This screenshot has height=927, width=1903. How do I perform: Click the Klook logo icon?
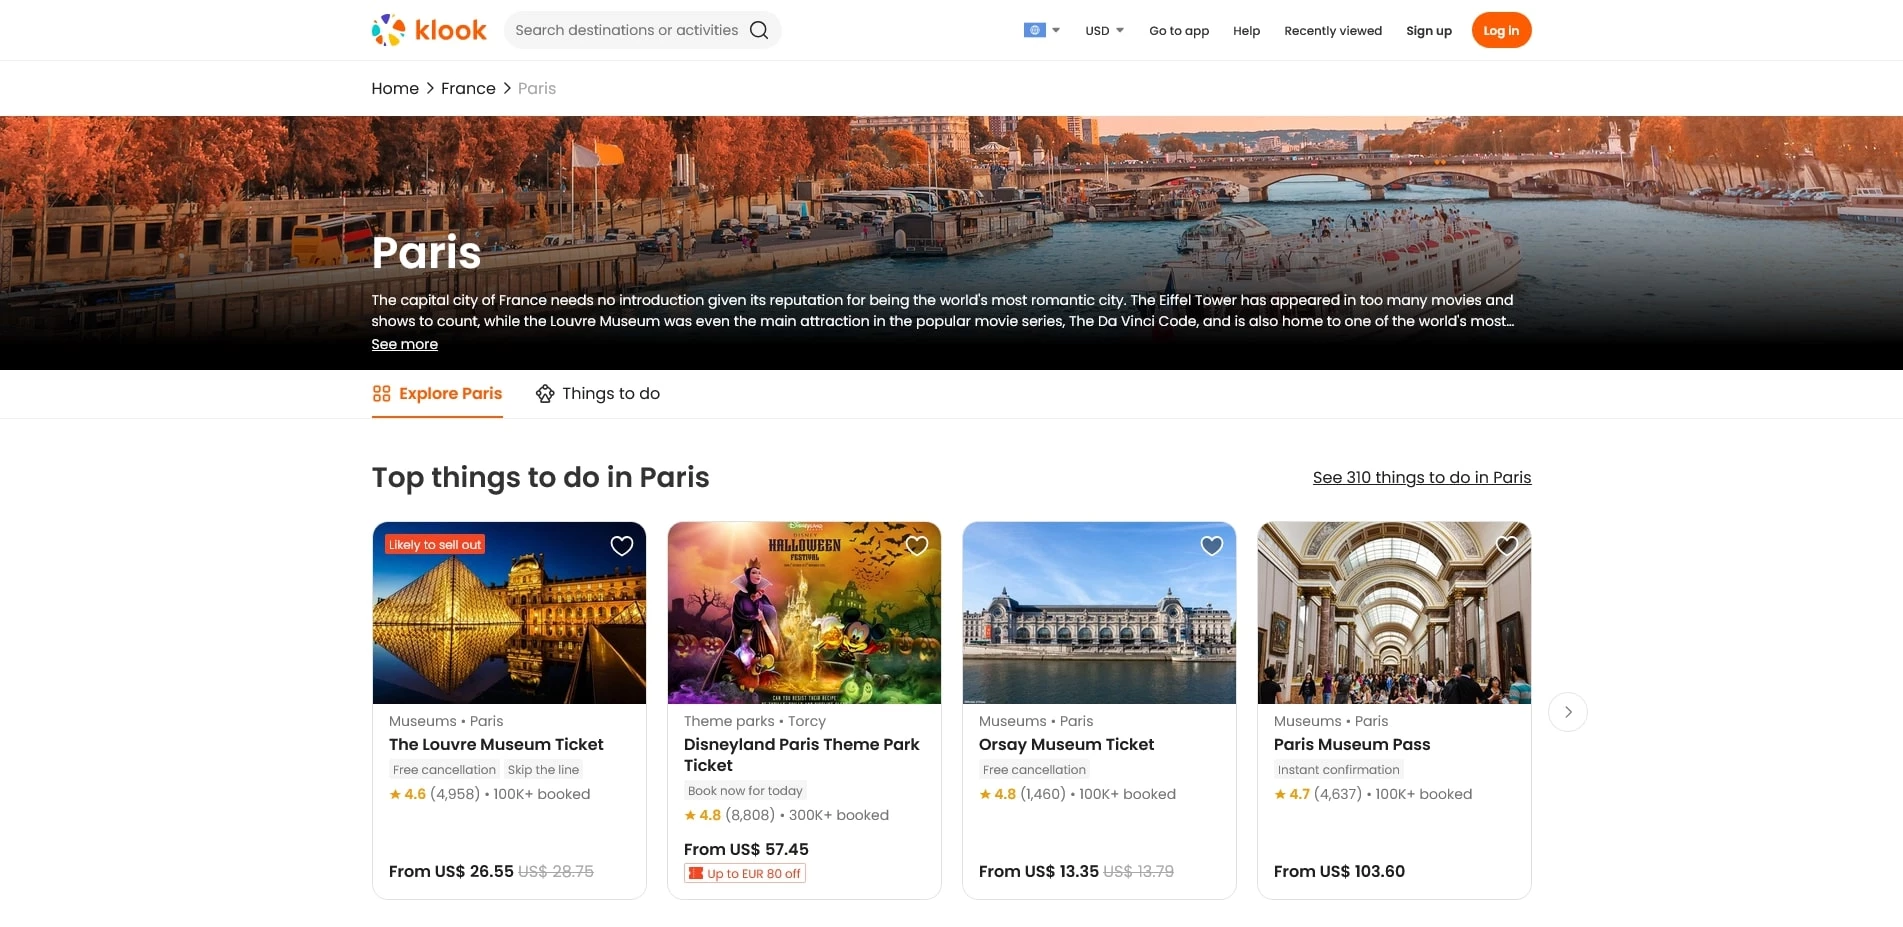click(388, 30)
